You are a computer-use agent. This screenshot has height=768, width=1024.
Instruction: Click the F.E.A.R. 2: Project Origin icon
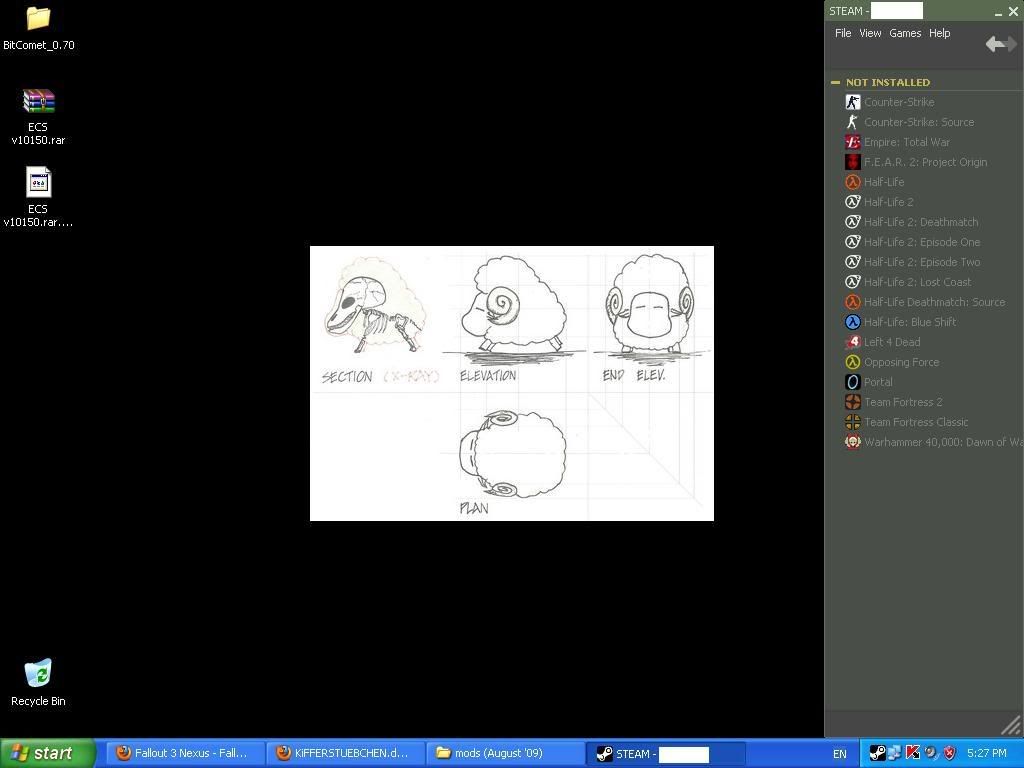[x=853, y=162]
